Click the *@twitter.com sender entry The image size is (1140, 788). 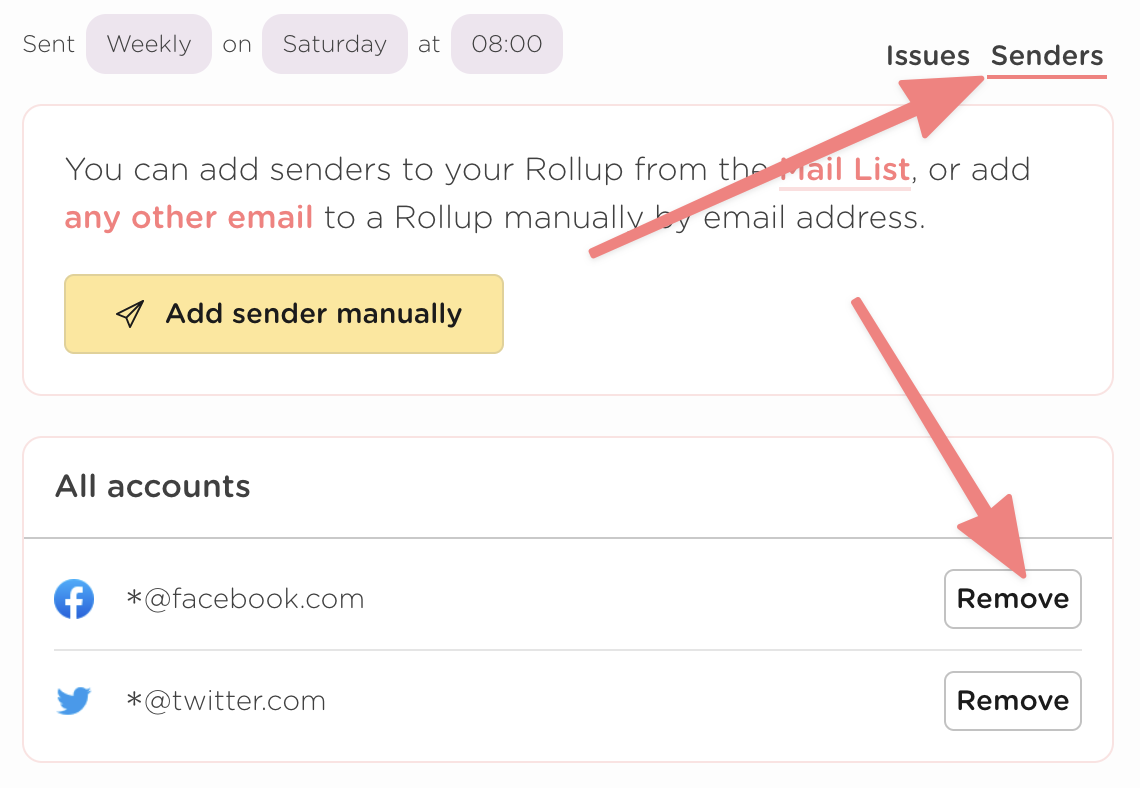click(226, 701)
